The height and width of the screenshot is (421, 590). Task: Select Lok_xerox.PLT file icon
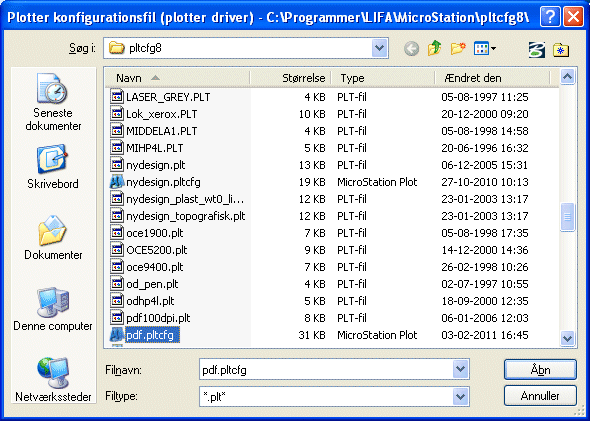(117, 114)
